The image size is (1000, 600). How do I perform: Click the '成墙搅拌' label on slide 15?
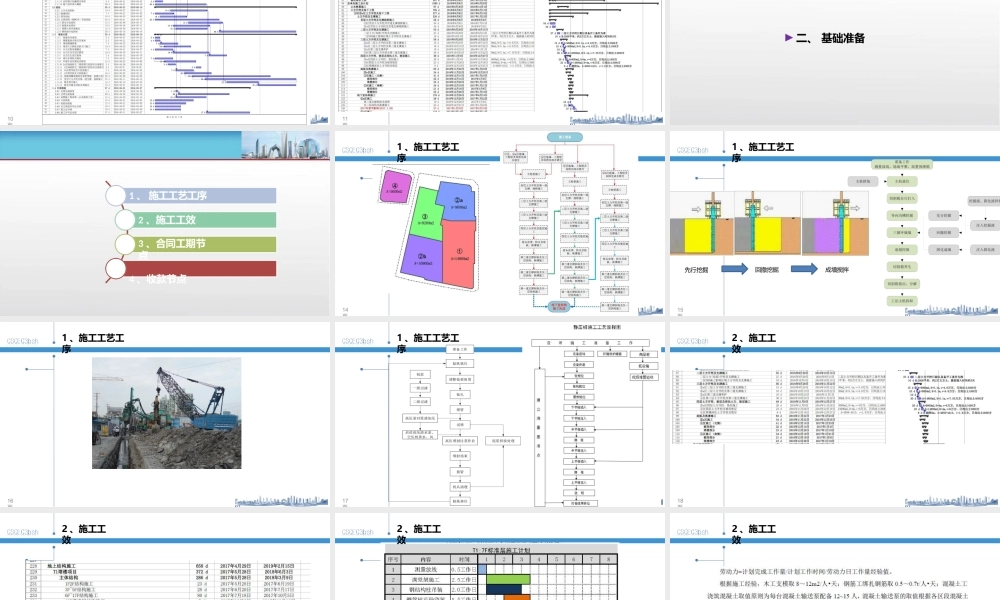[837, 270]
